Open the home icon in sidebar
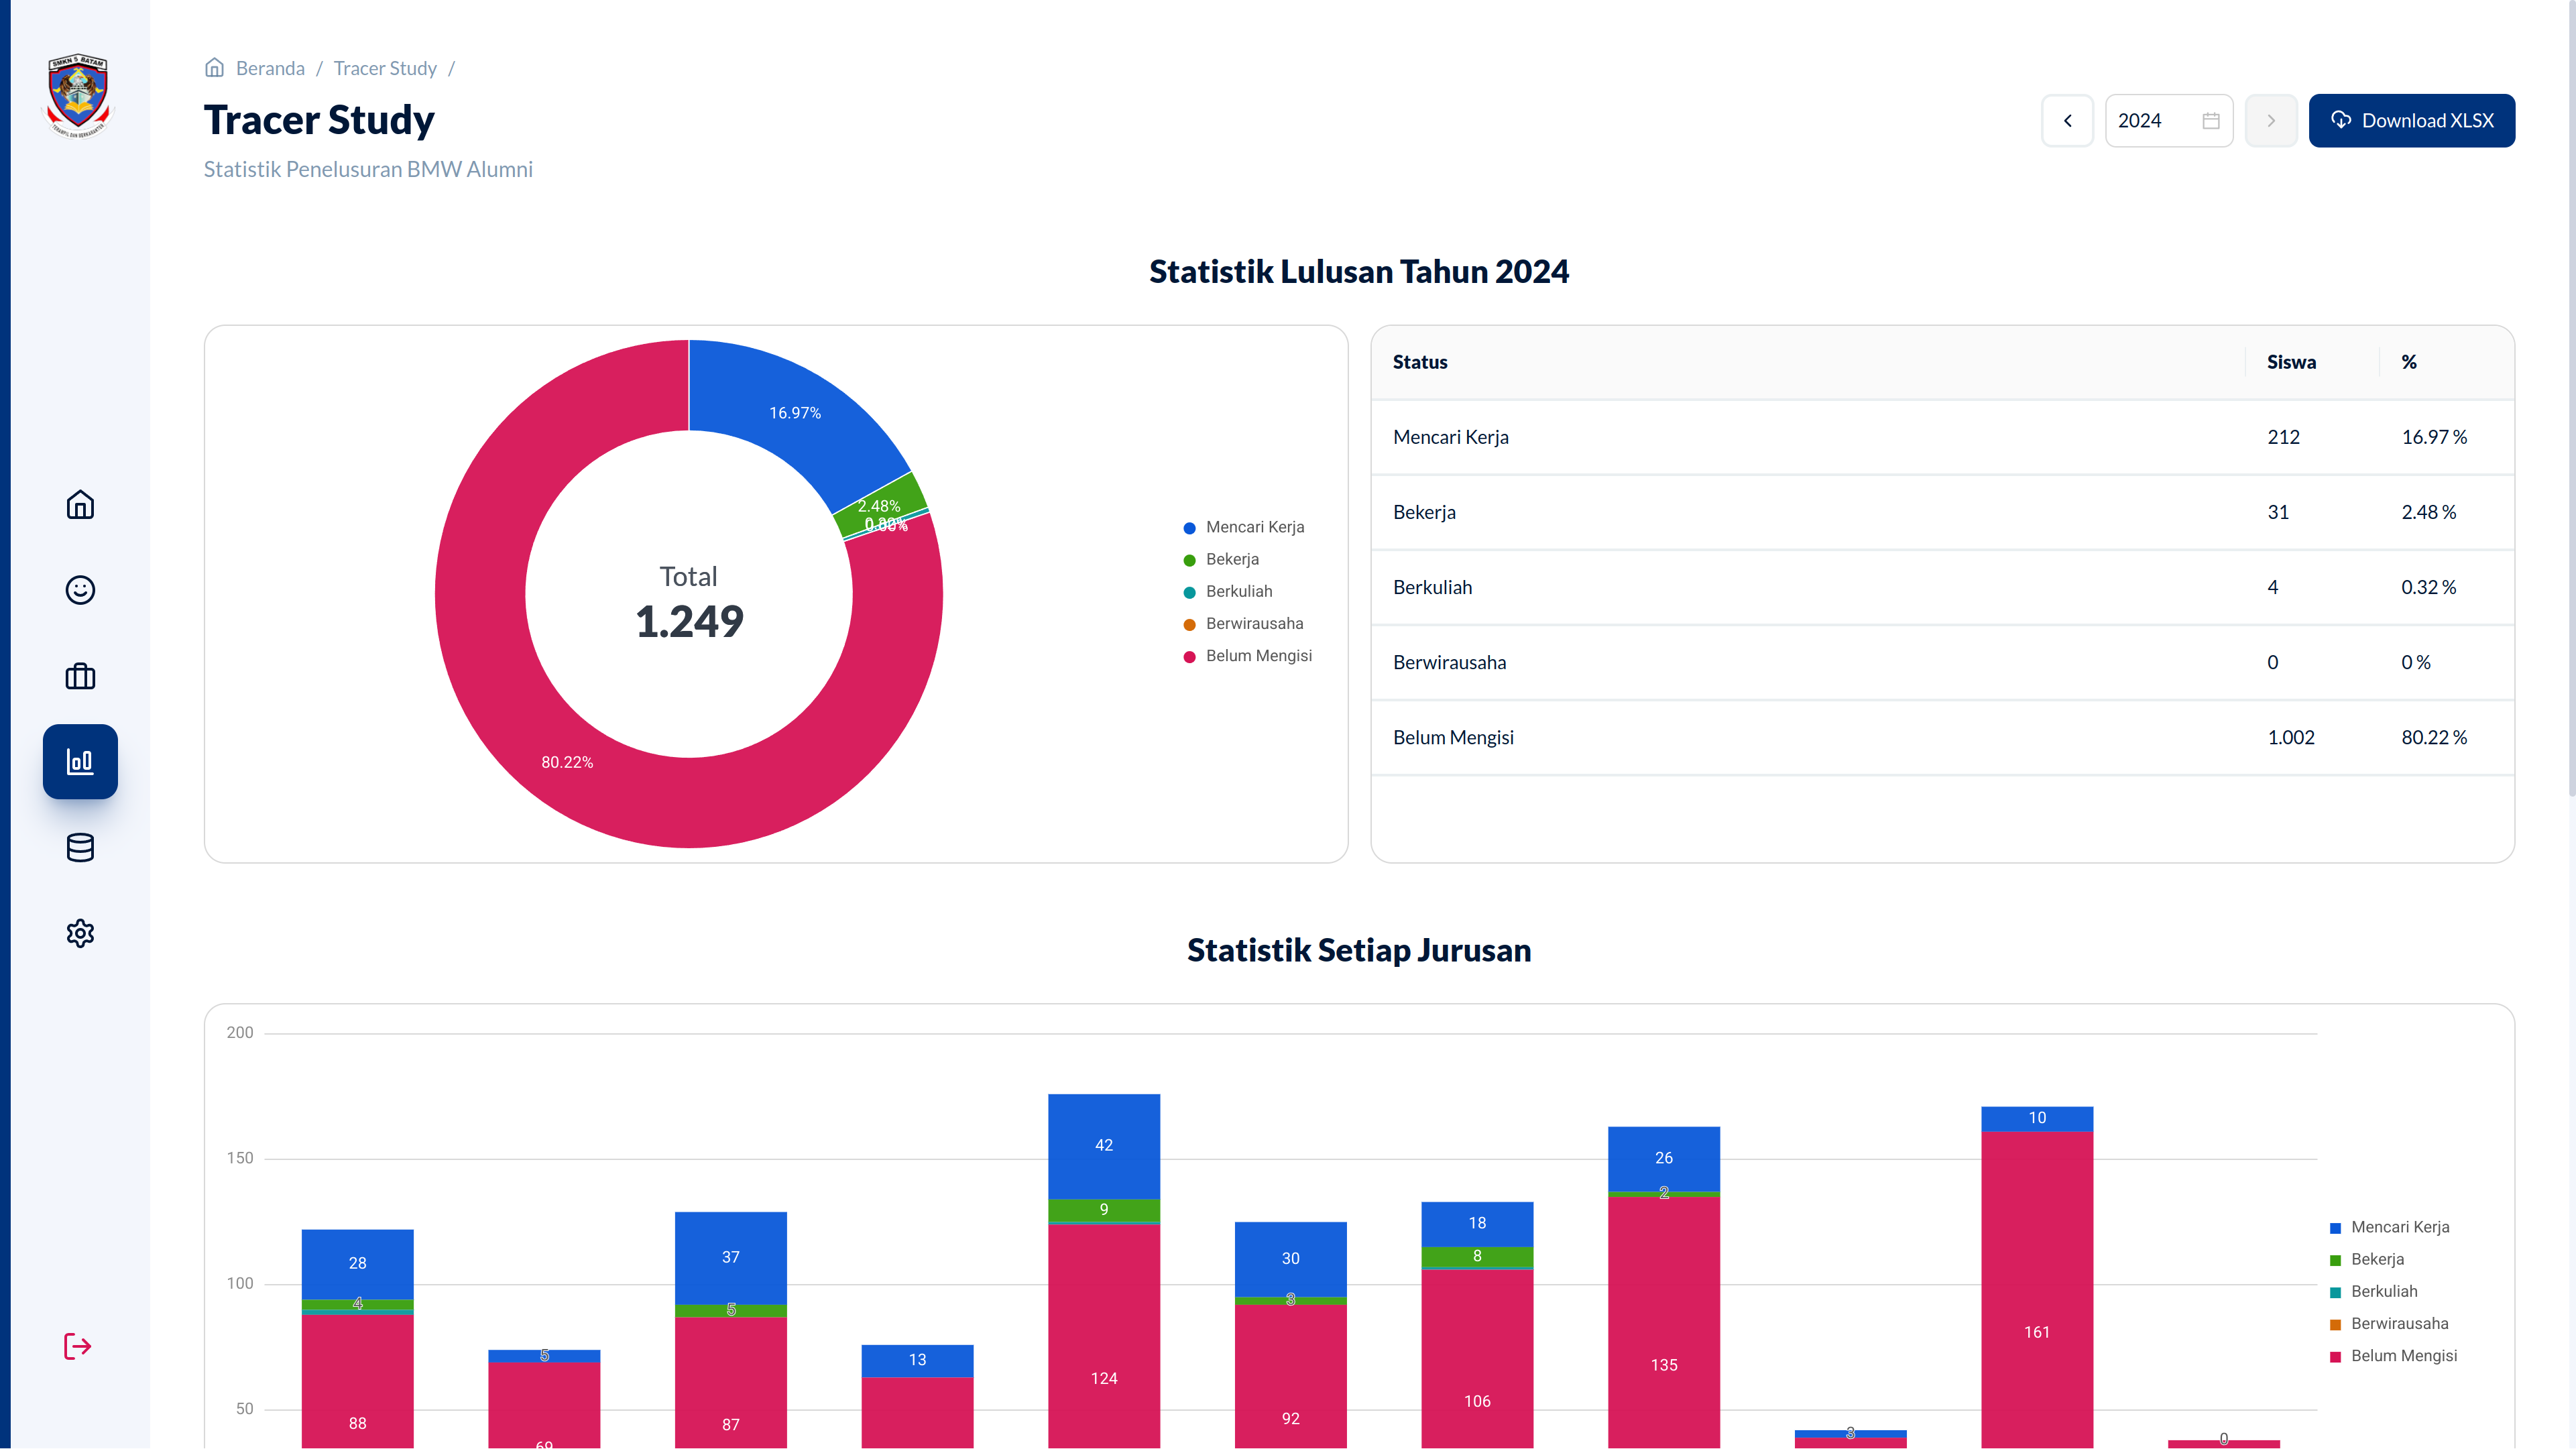Viewport: 2576px width, 1449px height. (80, 505)
